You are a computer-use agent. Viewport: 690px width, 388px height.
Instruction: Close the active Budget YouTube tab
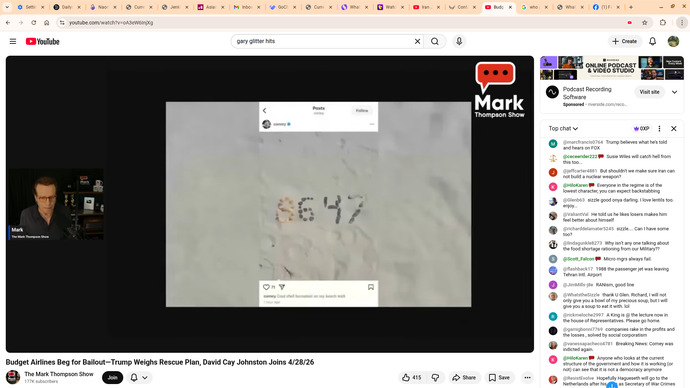(510, 7)
